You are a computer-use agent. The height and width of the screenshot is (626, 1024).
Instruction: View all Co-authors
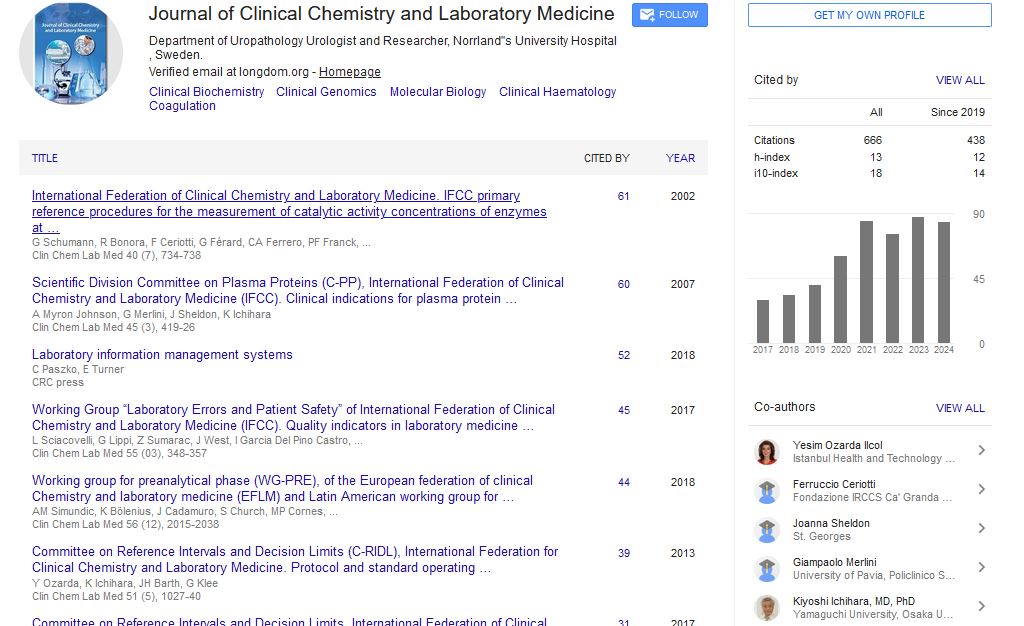pos(960,408)
